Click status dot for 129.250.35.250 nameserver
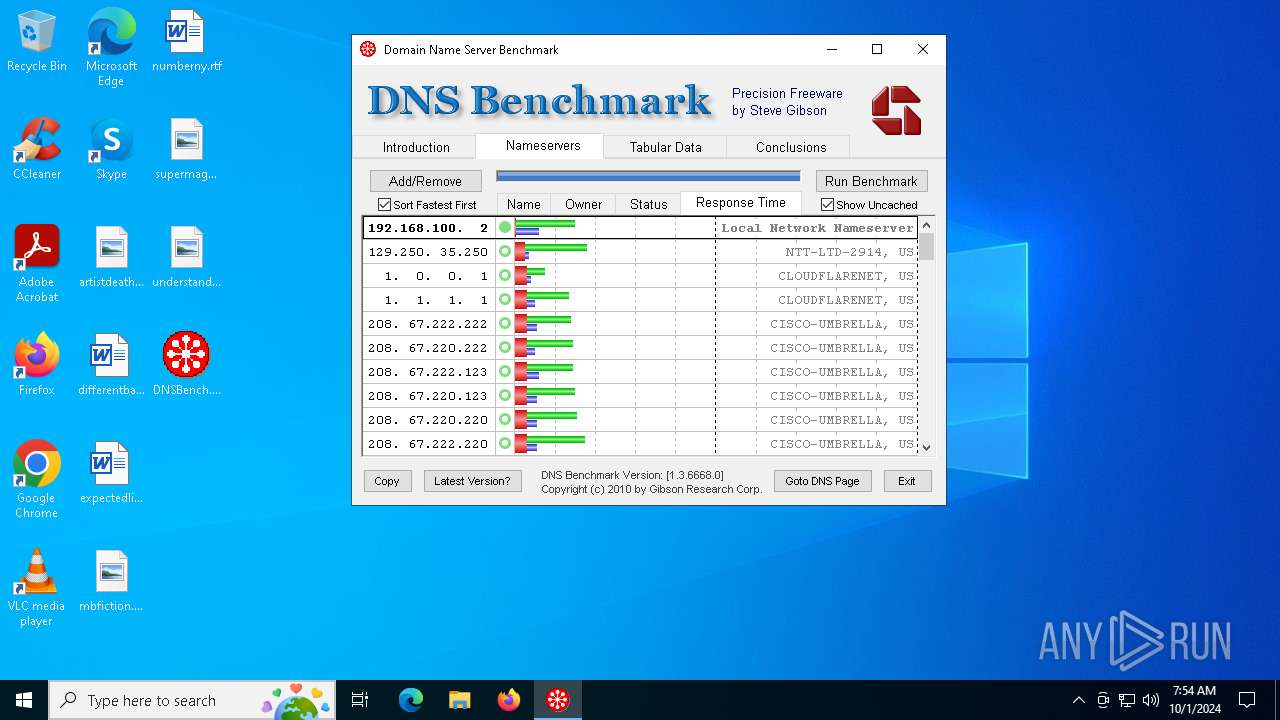This screenshot has width=1280, height=720. (x=505, y=252)
